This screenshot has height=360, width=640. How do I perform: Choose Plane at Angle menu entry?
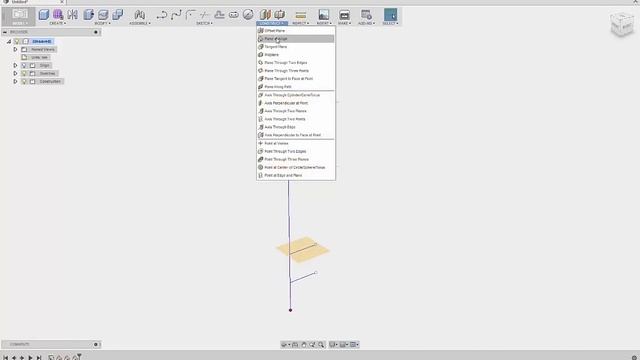tap(296, 39)
